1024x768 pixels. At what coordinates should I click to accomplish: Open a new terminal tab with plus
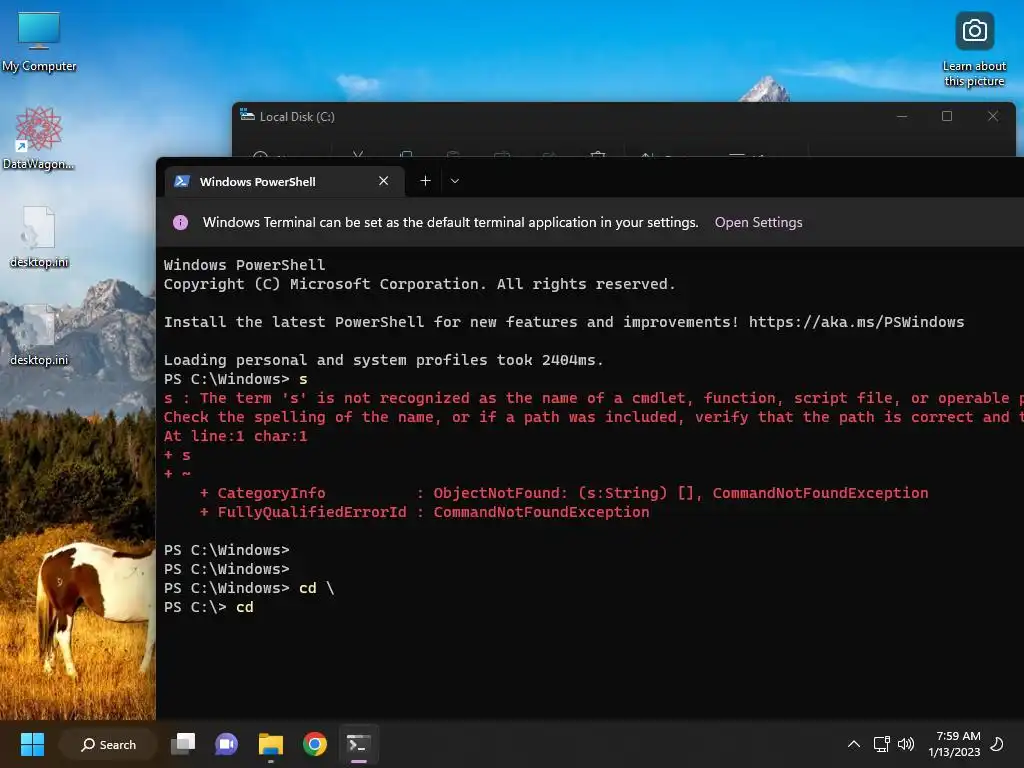click(425, 181)
